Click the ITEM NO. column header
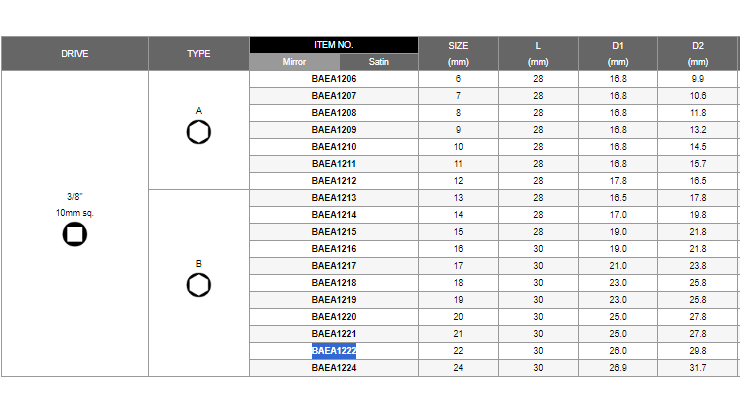This screenshot has width=740, height=407. click(x=334, y=45)
